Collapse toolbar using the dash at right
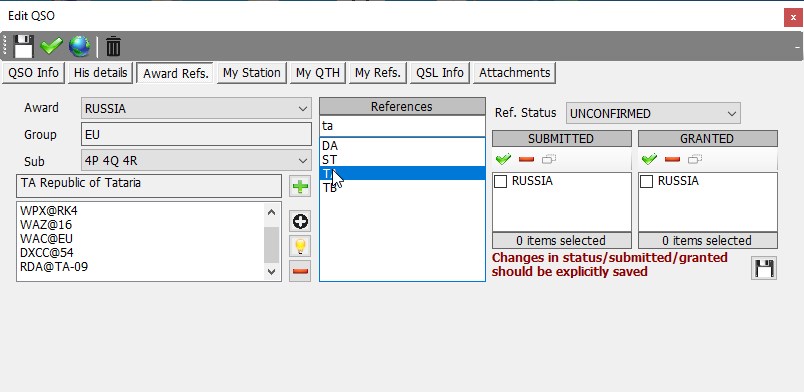 tap(797, 47)
